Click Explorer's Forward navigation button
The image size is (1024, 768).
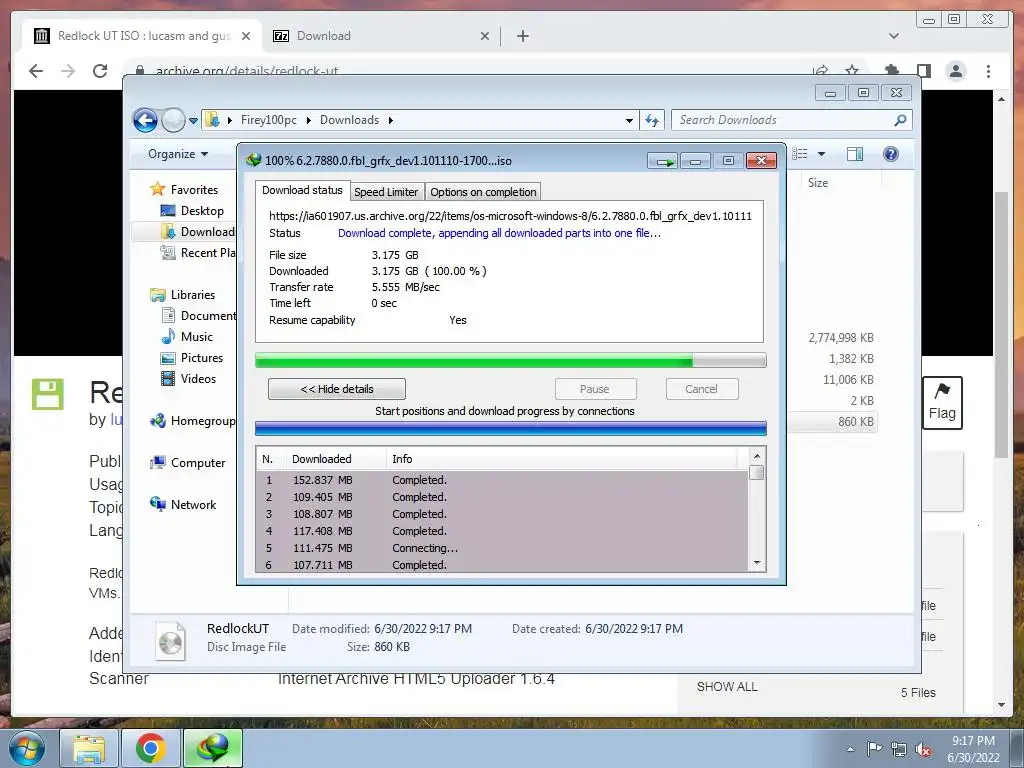173,120
